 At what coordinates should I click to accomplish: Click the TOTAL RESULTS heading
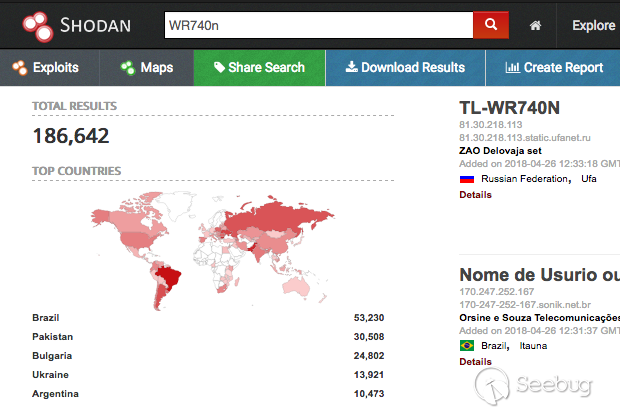74,106
